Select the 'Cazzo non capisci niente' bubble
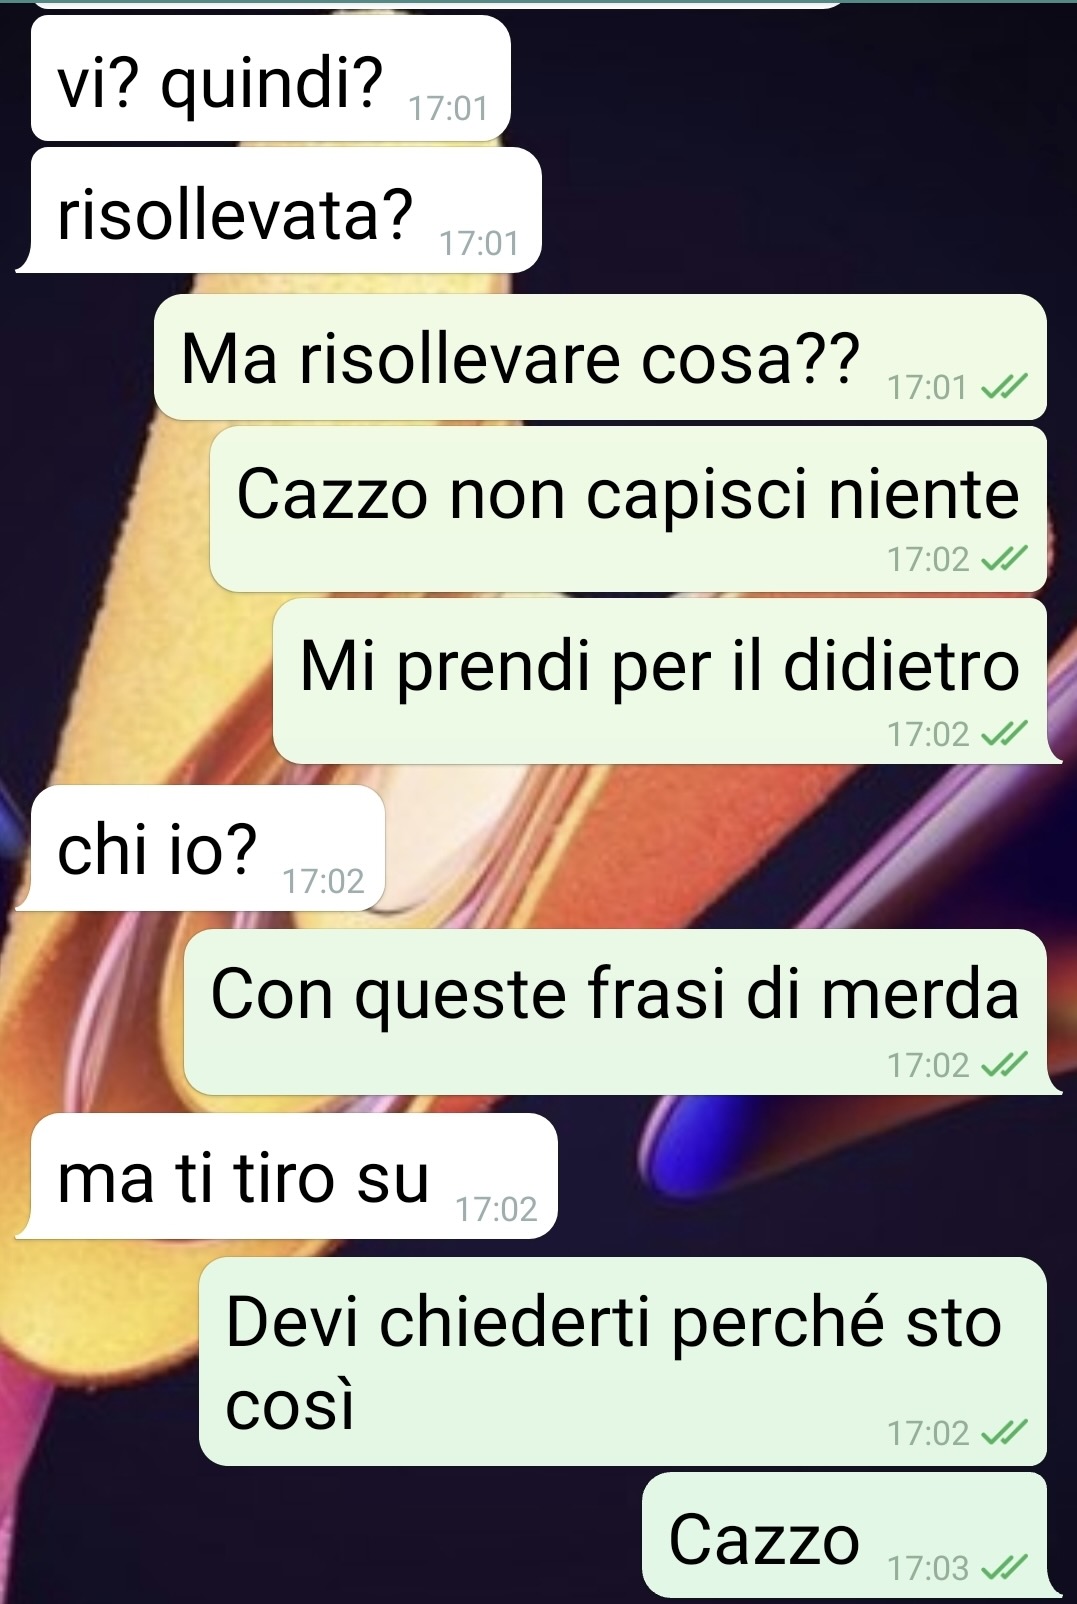 628,509
